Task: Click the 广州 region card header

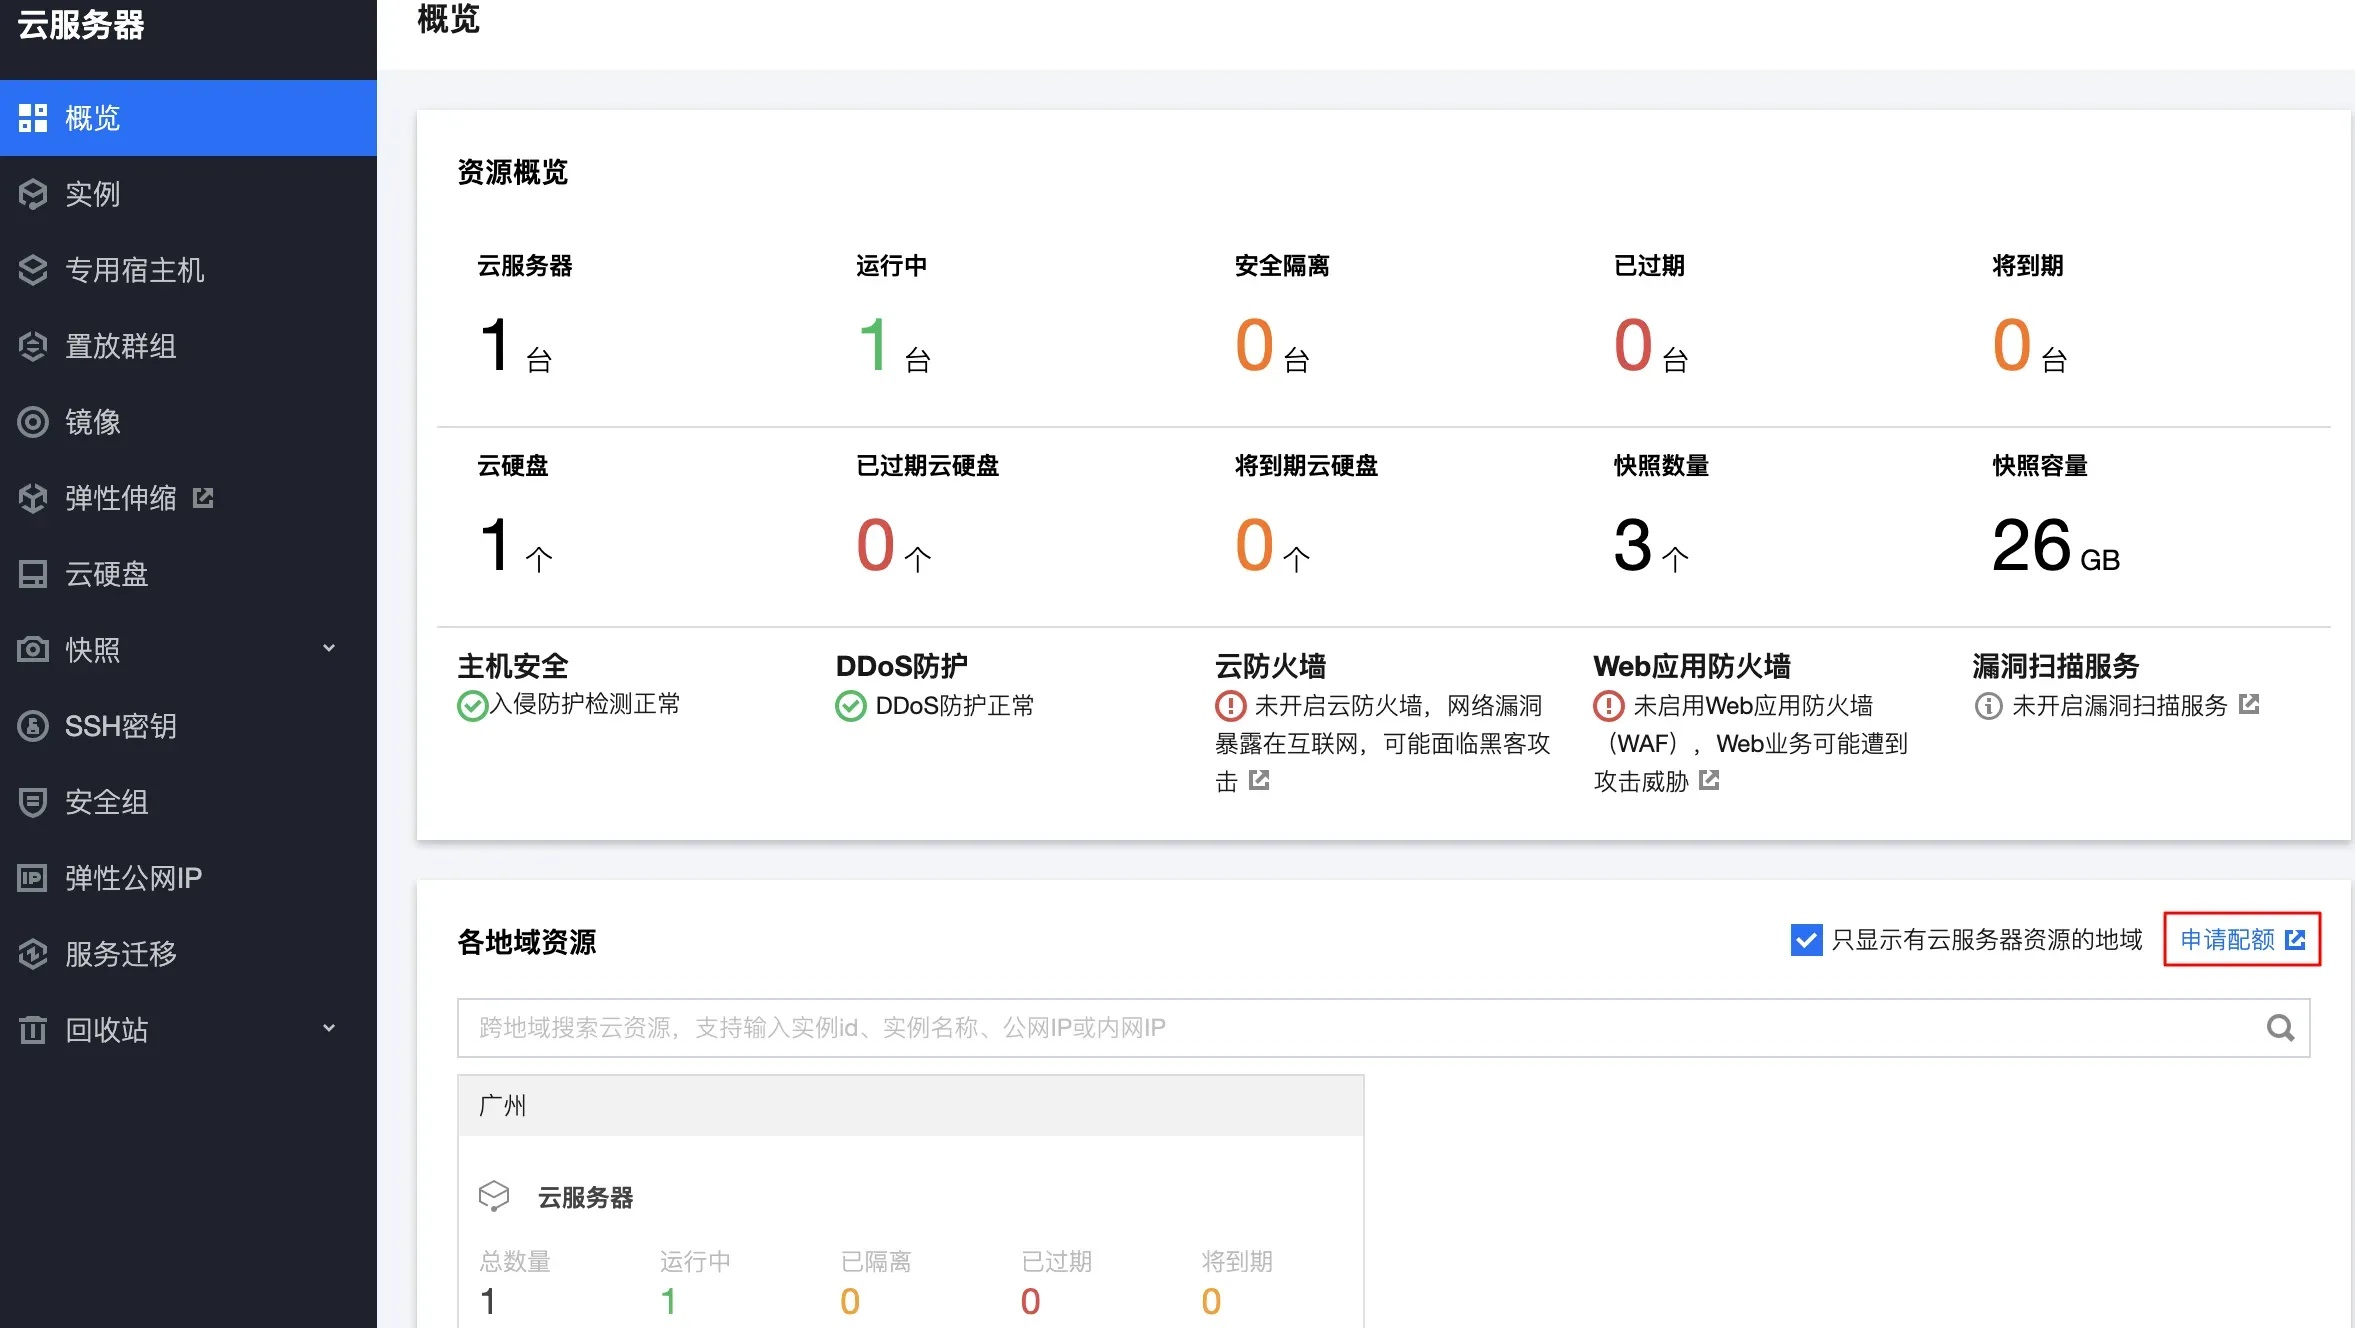Action: (x=911, y=1105)
